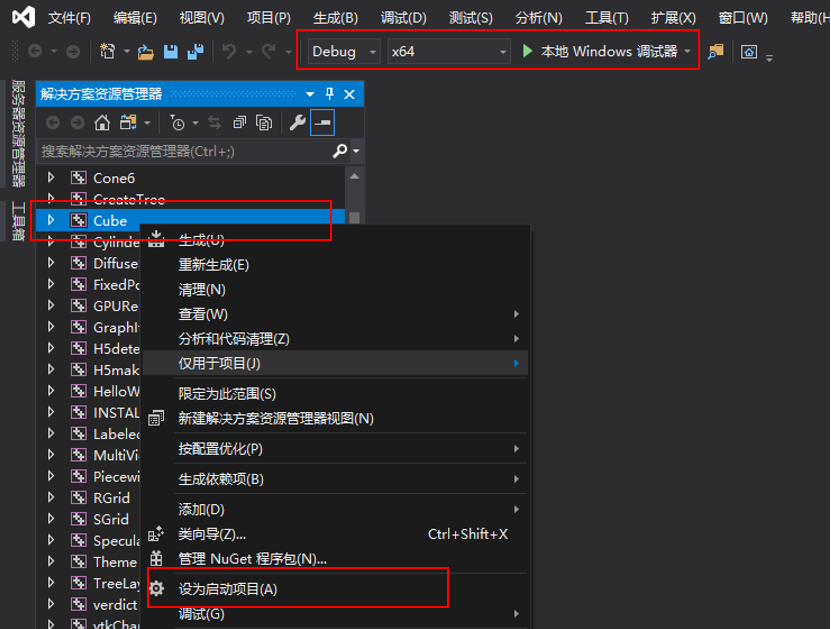Close the 解决方案资源管理器 panel
The width and height of the screenshot is (831, 629).
click(349, 94)
